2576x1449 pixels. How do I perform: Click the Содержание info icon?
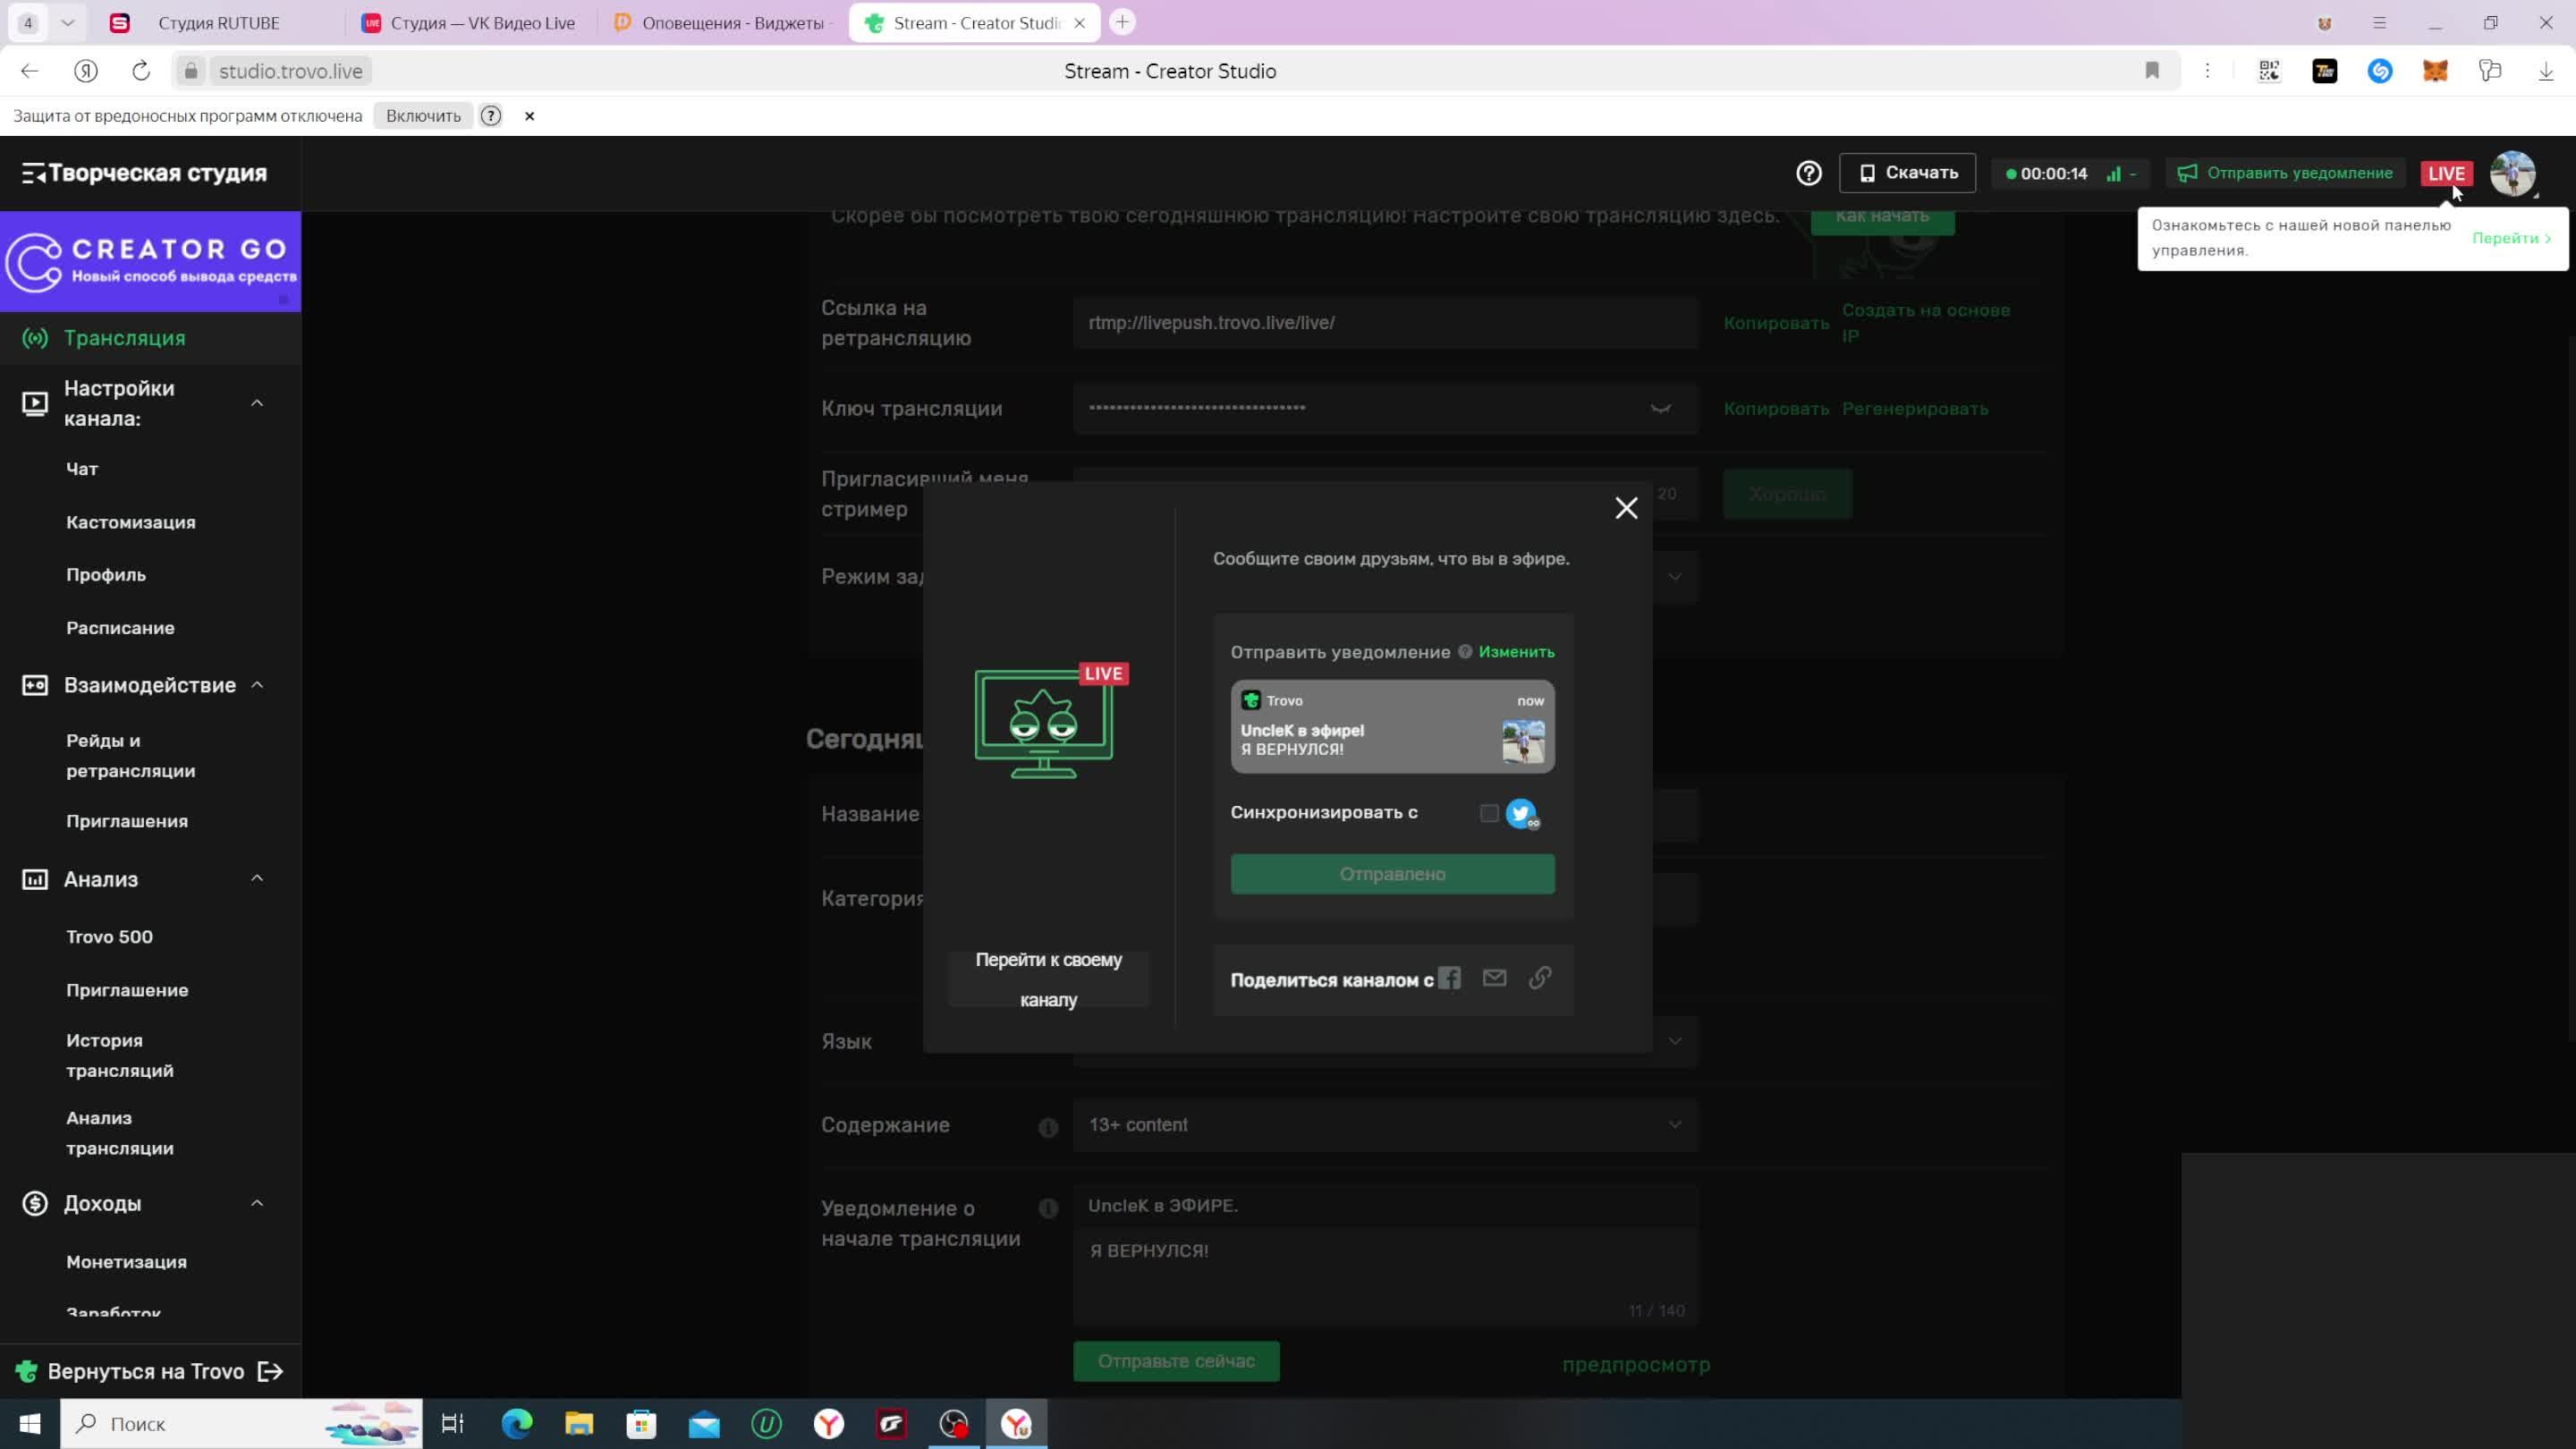pos(1048,1128)
